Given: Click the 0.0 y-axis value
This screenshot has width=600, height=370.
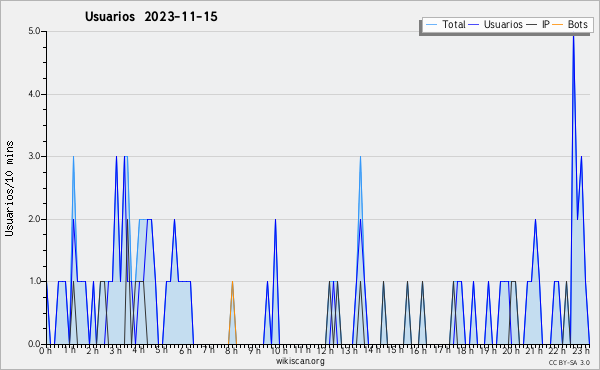Looking at the screenshot, I should coord(34,344).
